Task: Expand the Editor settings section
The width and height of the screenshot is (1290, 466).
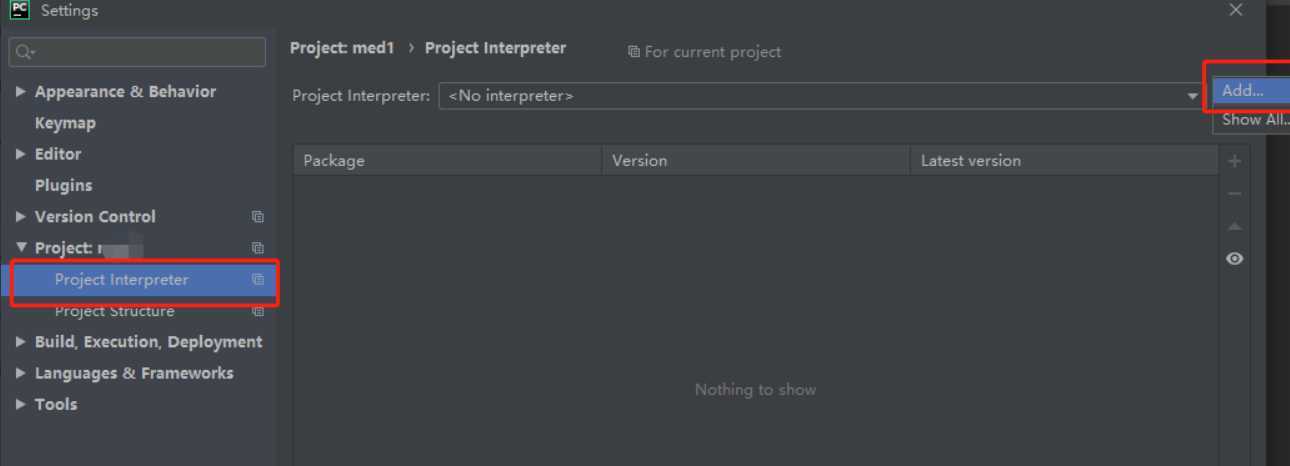Action: [21, 154]
